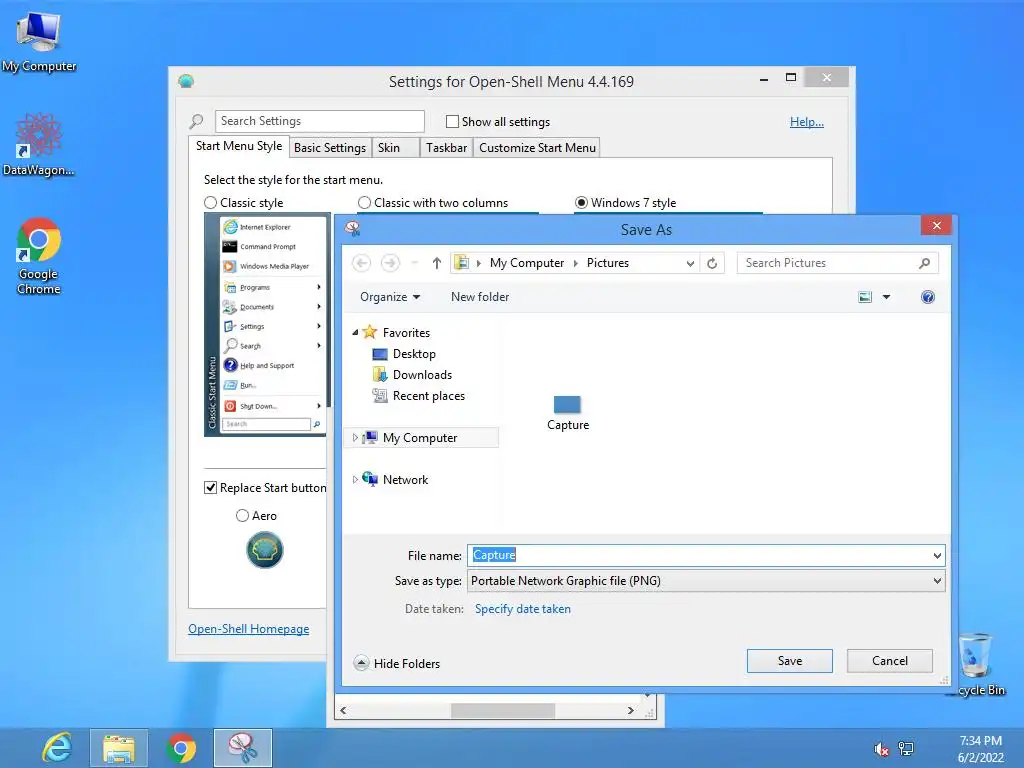1024x768 pixels.
Task: Collapse the Favorites tree node
Action: pos(355,332)
